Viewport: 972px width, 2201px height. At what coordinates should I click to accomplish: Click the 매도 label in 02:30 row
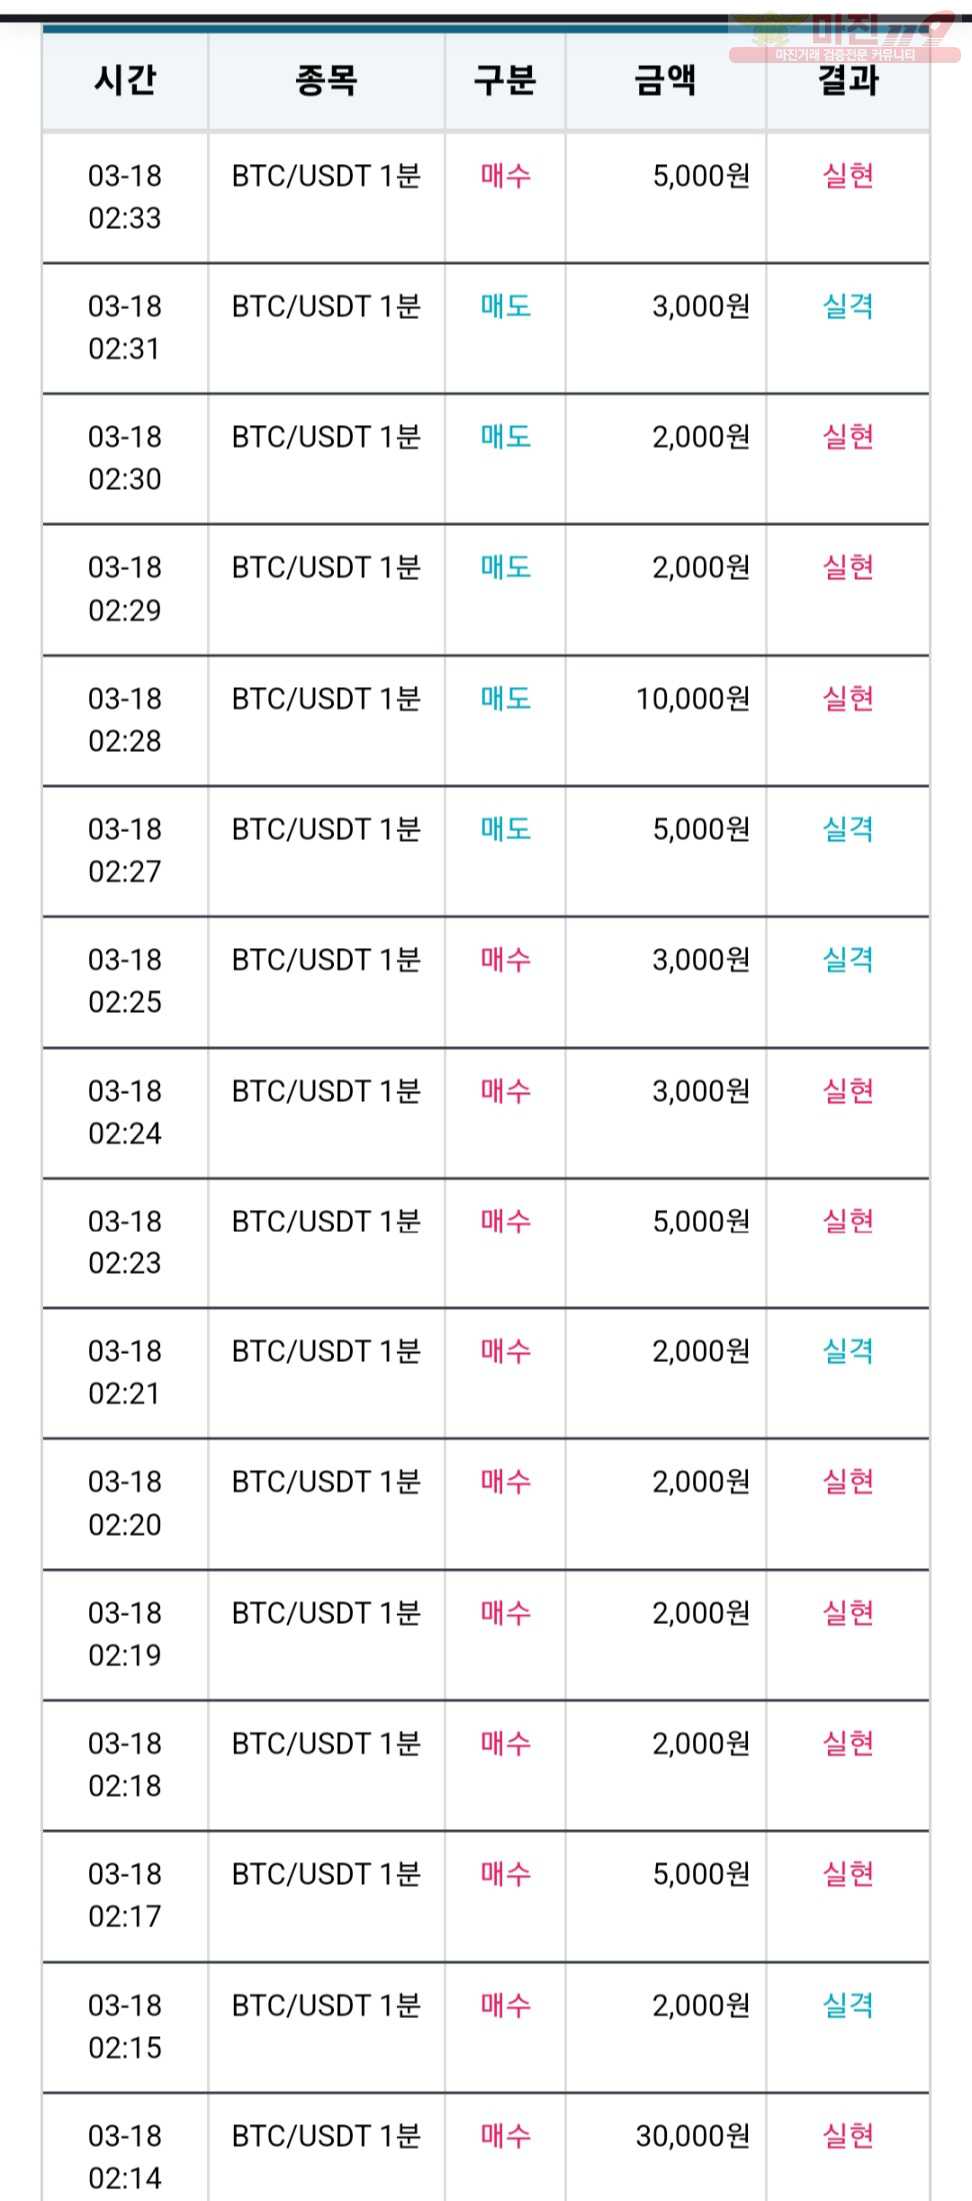click(x=505, y=437)
